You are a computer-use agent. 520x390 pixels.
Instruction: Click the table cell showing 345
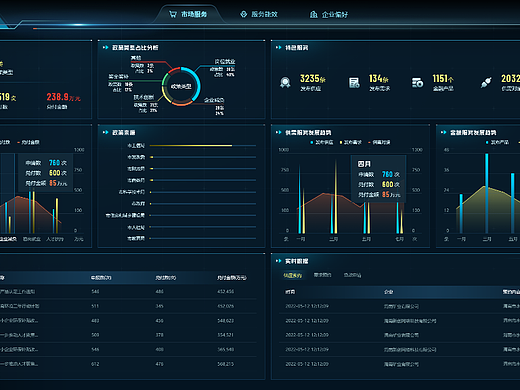pos(159,306)
